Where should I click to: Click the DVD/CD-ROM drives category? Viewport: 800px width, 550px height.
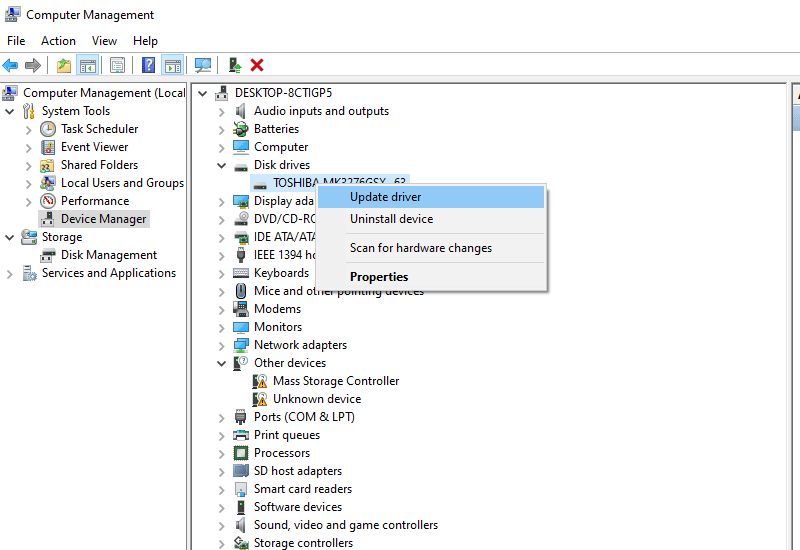(x=285, y=219)
